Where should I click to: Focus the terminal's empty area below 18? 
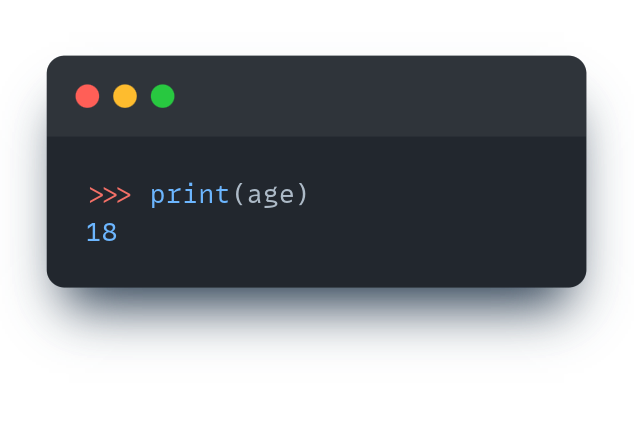(x=300, y=265)
